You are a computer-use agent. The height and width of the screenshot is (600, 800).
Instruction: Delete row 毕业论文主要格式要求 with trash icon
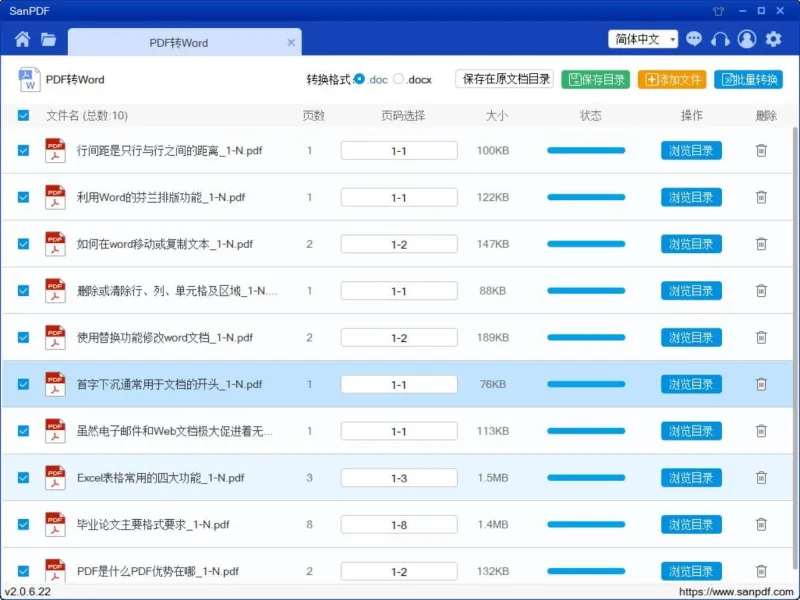(761, 524)
